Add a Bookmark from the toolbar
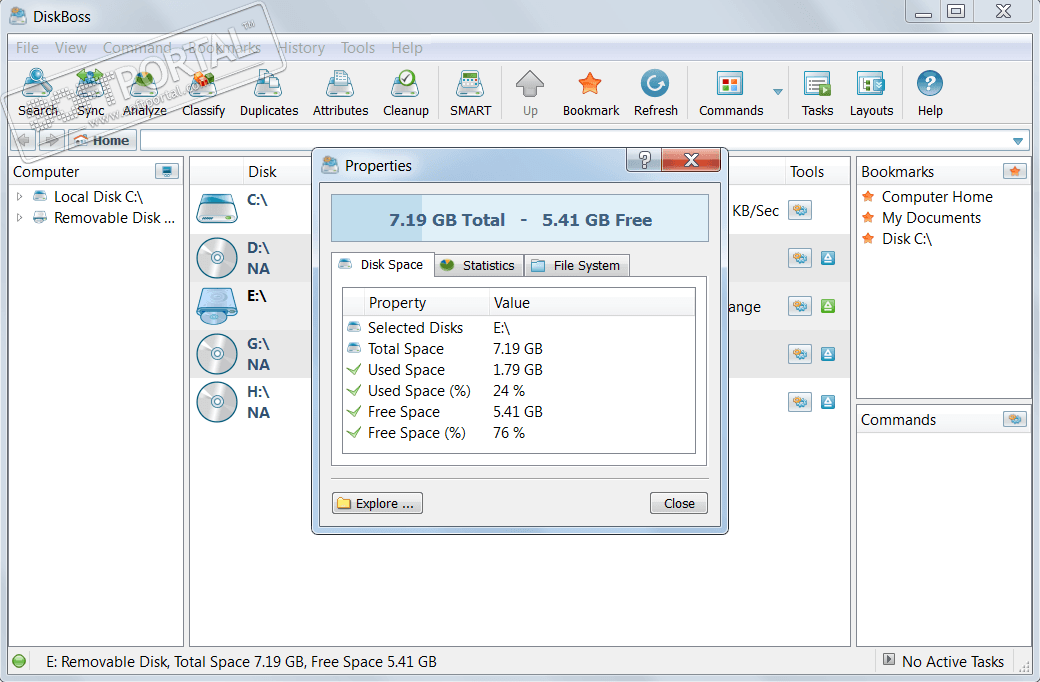 click(590, 93)
